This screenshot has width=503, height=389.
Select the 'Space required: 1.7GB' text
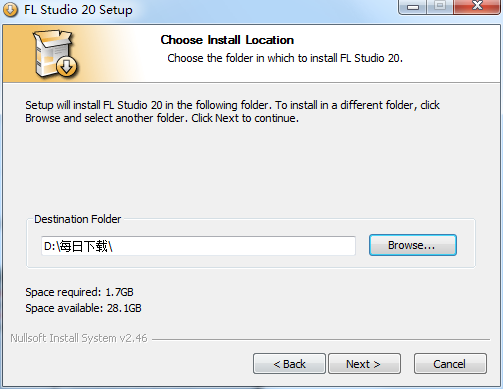[79, 292]
